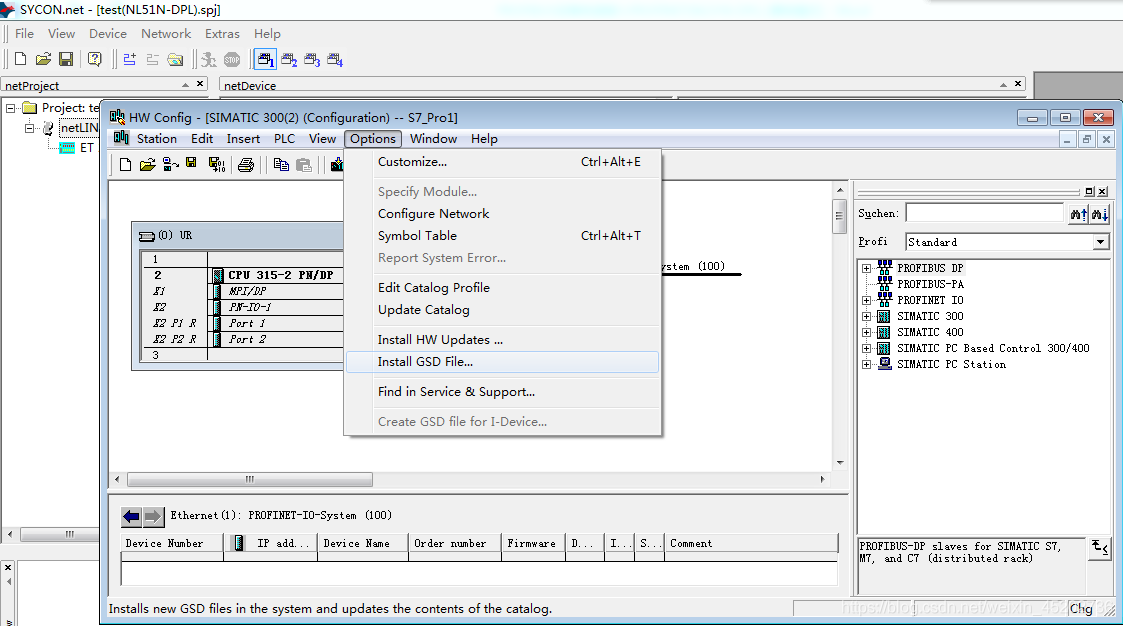Expand the PROFINET IO catalog node
The height and width of the screenshot is (626, 1123).
click(866, 300)
